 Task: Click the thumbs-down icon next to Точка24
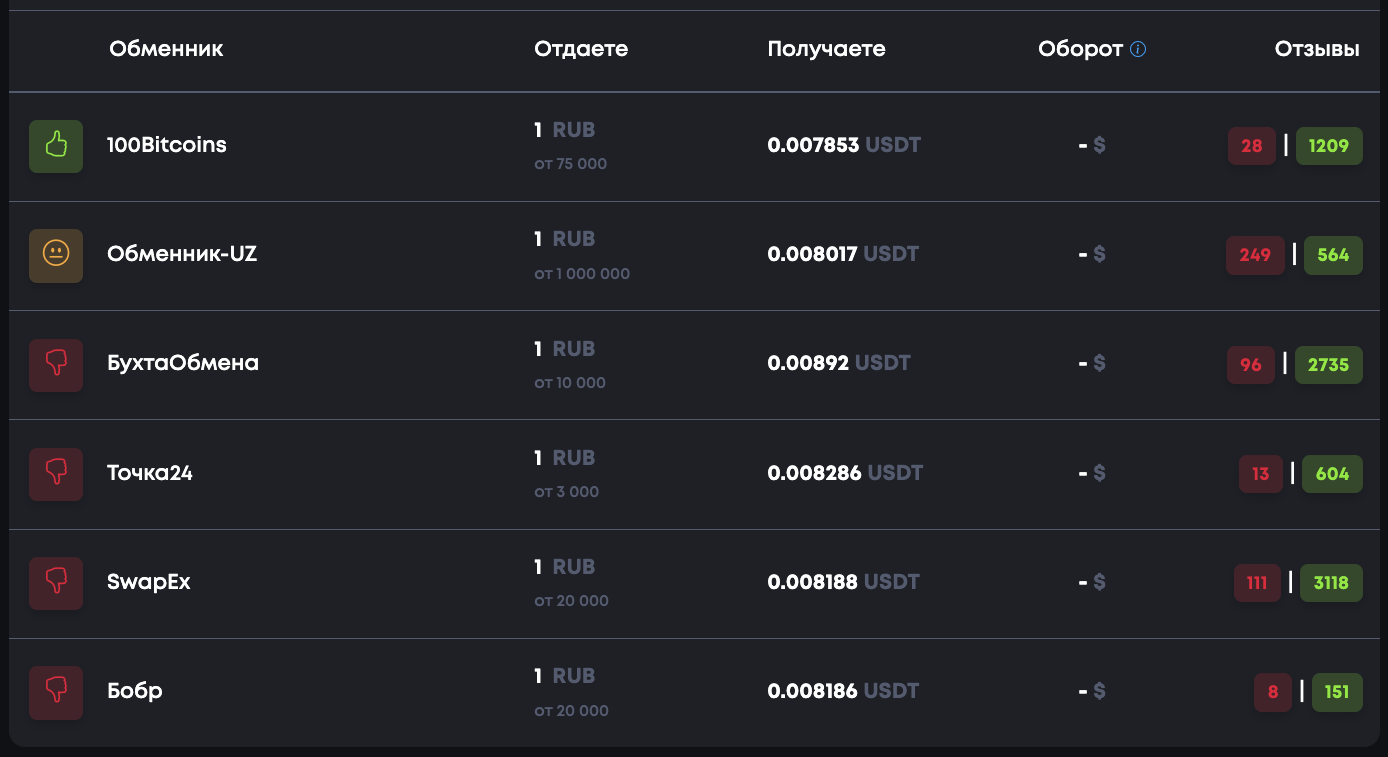click(56, 473)
